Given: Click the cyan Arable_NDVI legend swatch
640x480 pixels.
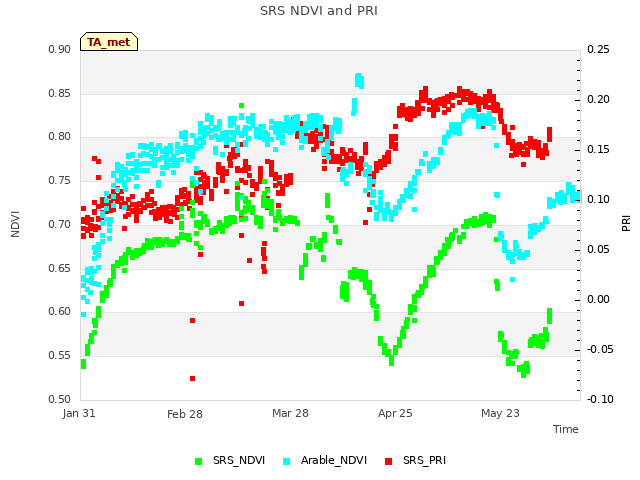Looking at the screenshot, I should click(287, 461).
